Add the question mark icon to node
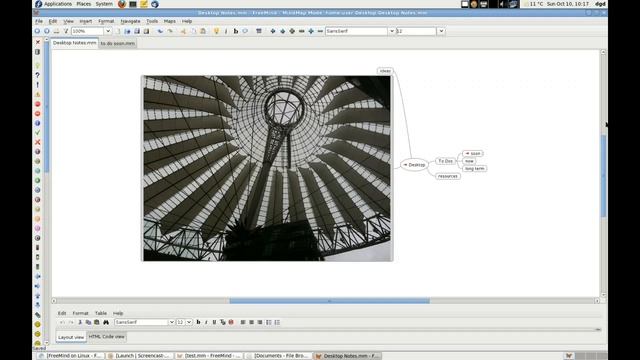Viewport: 640px width, 360px height. (38, 75)
